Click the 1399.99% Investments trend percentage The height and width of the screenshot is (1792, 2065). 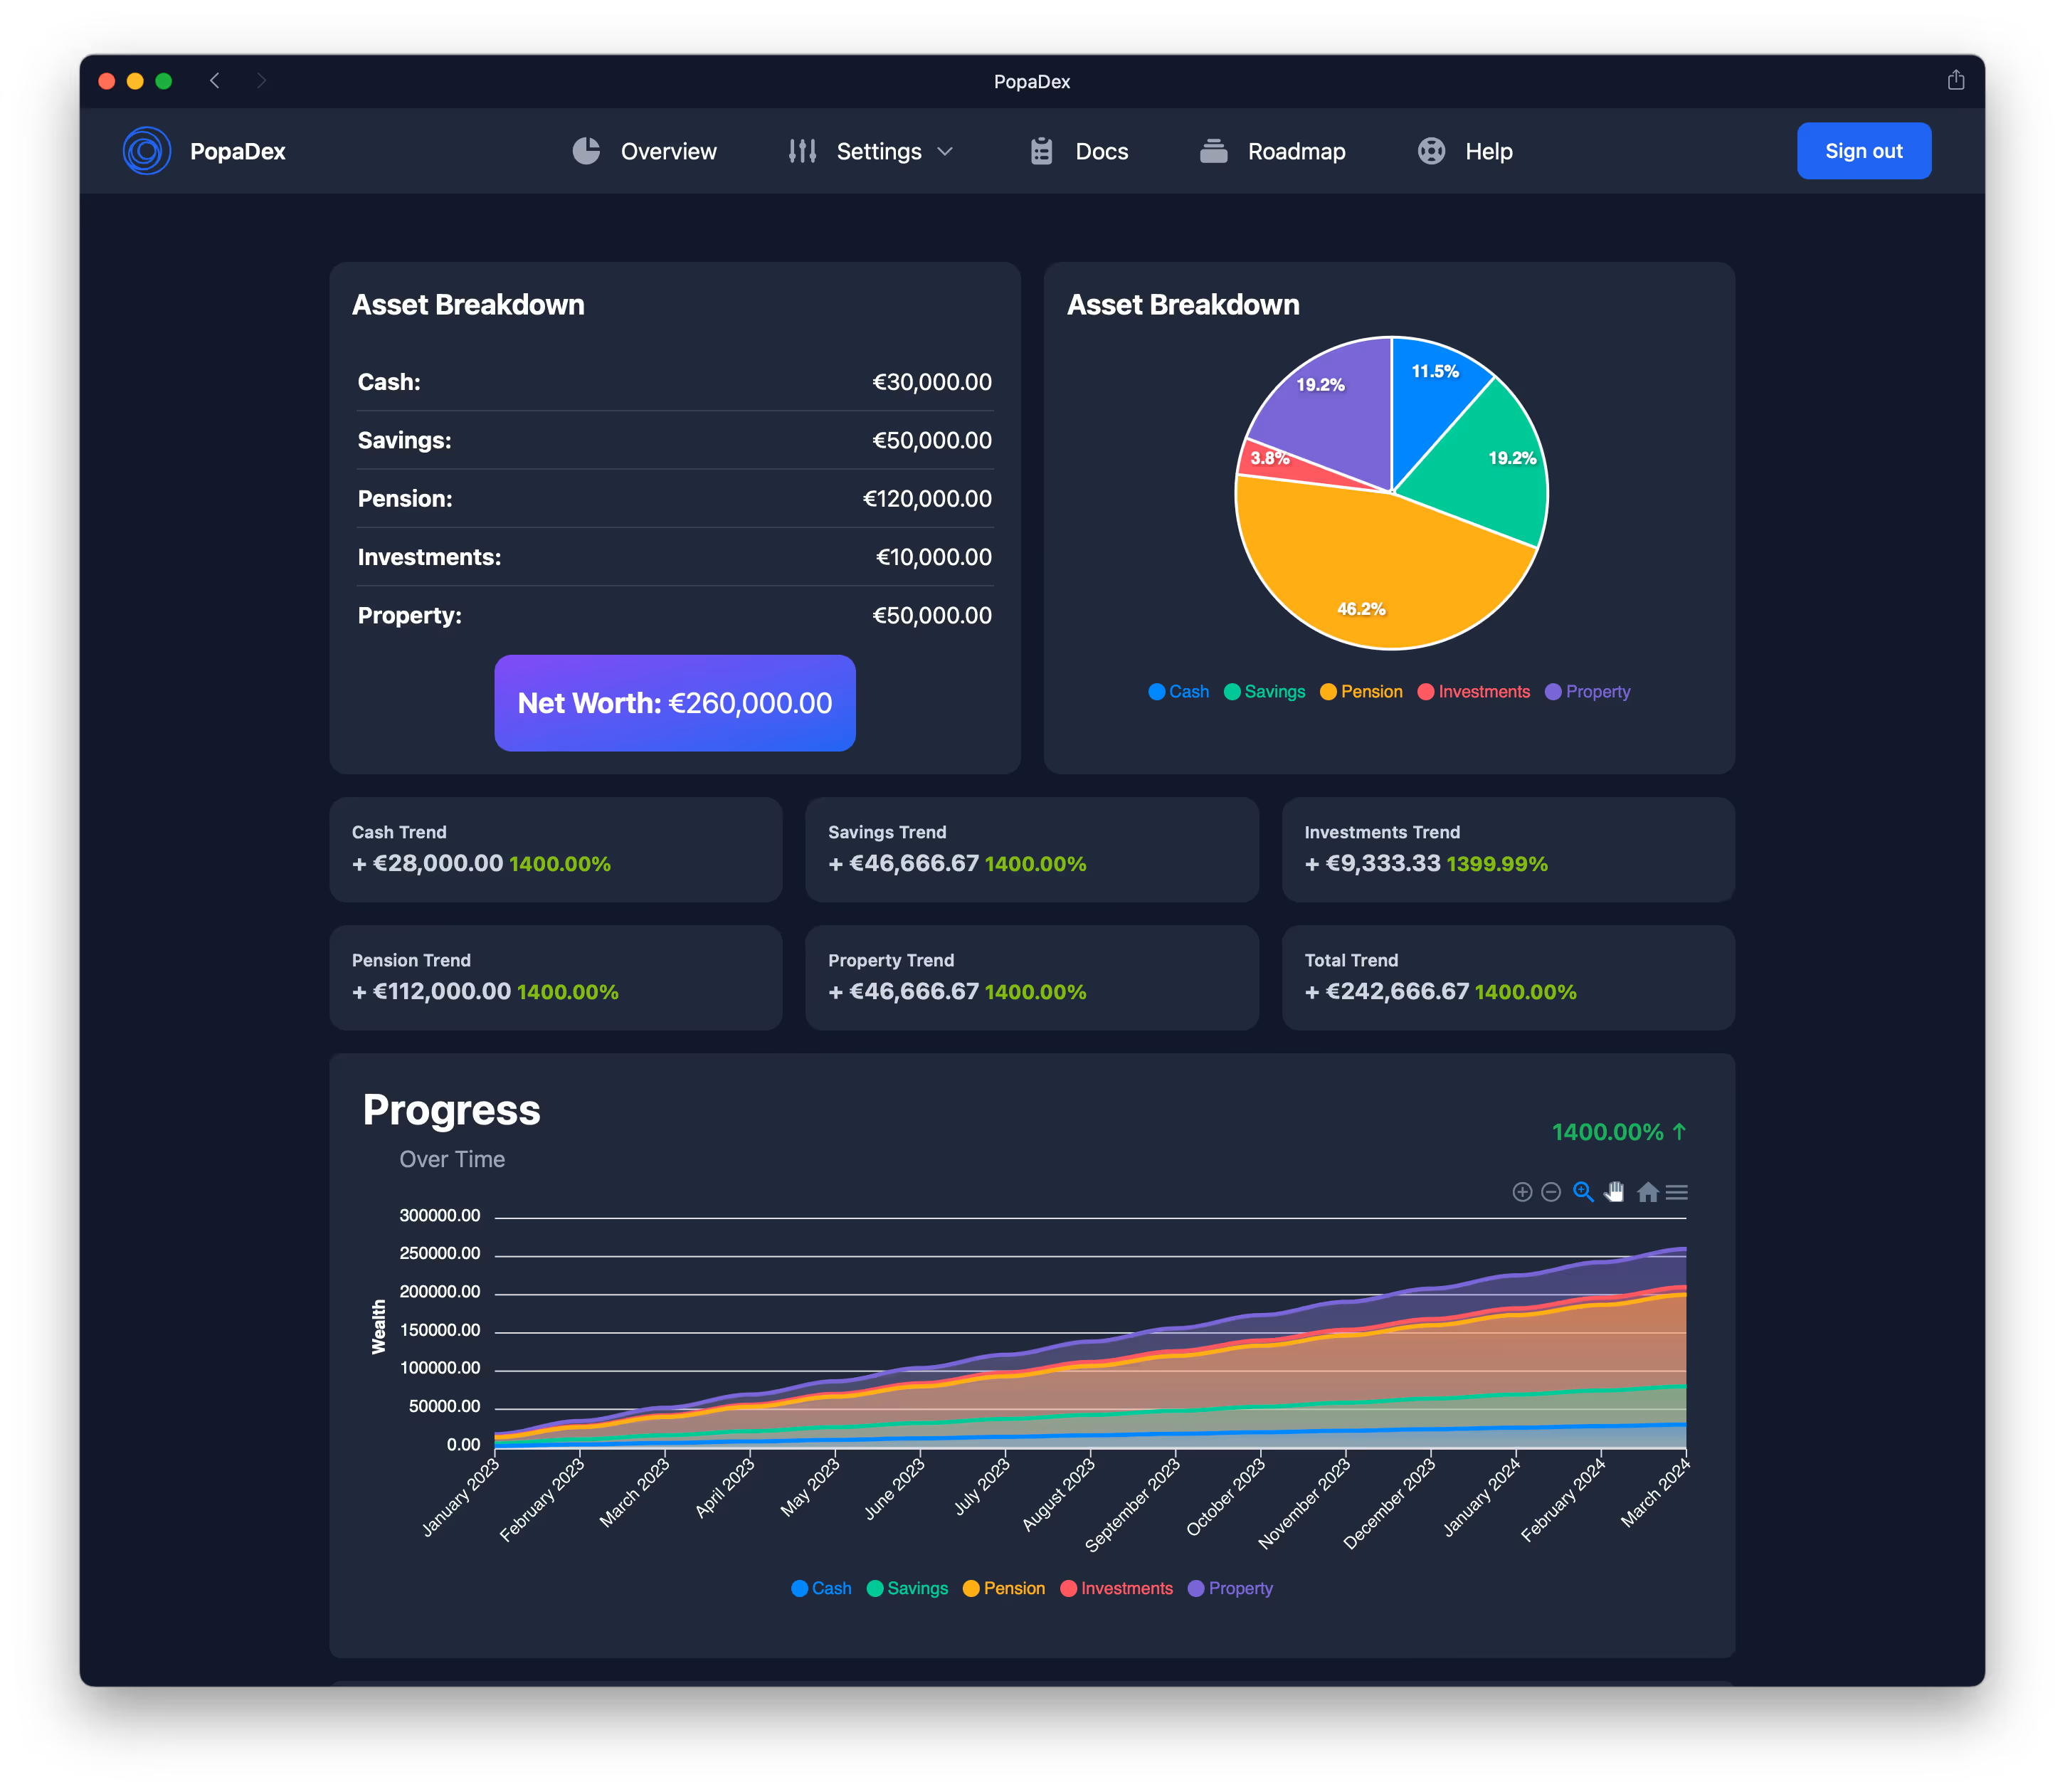1496,864
